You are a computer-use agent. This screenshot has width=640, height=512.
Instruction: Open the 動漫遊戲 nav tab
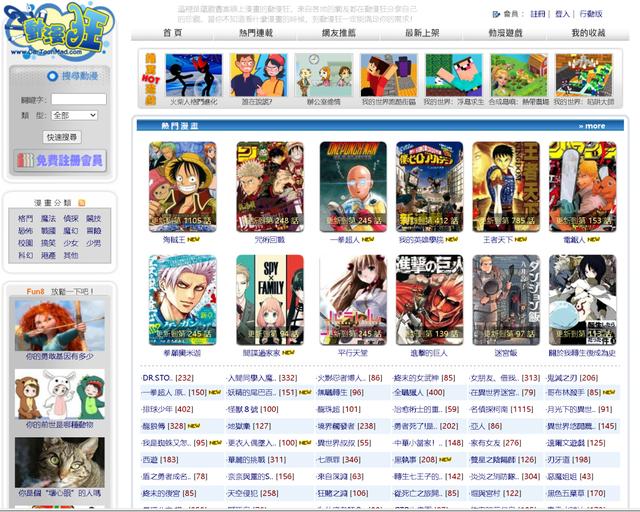point(505,33)
